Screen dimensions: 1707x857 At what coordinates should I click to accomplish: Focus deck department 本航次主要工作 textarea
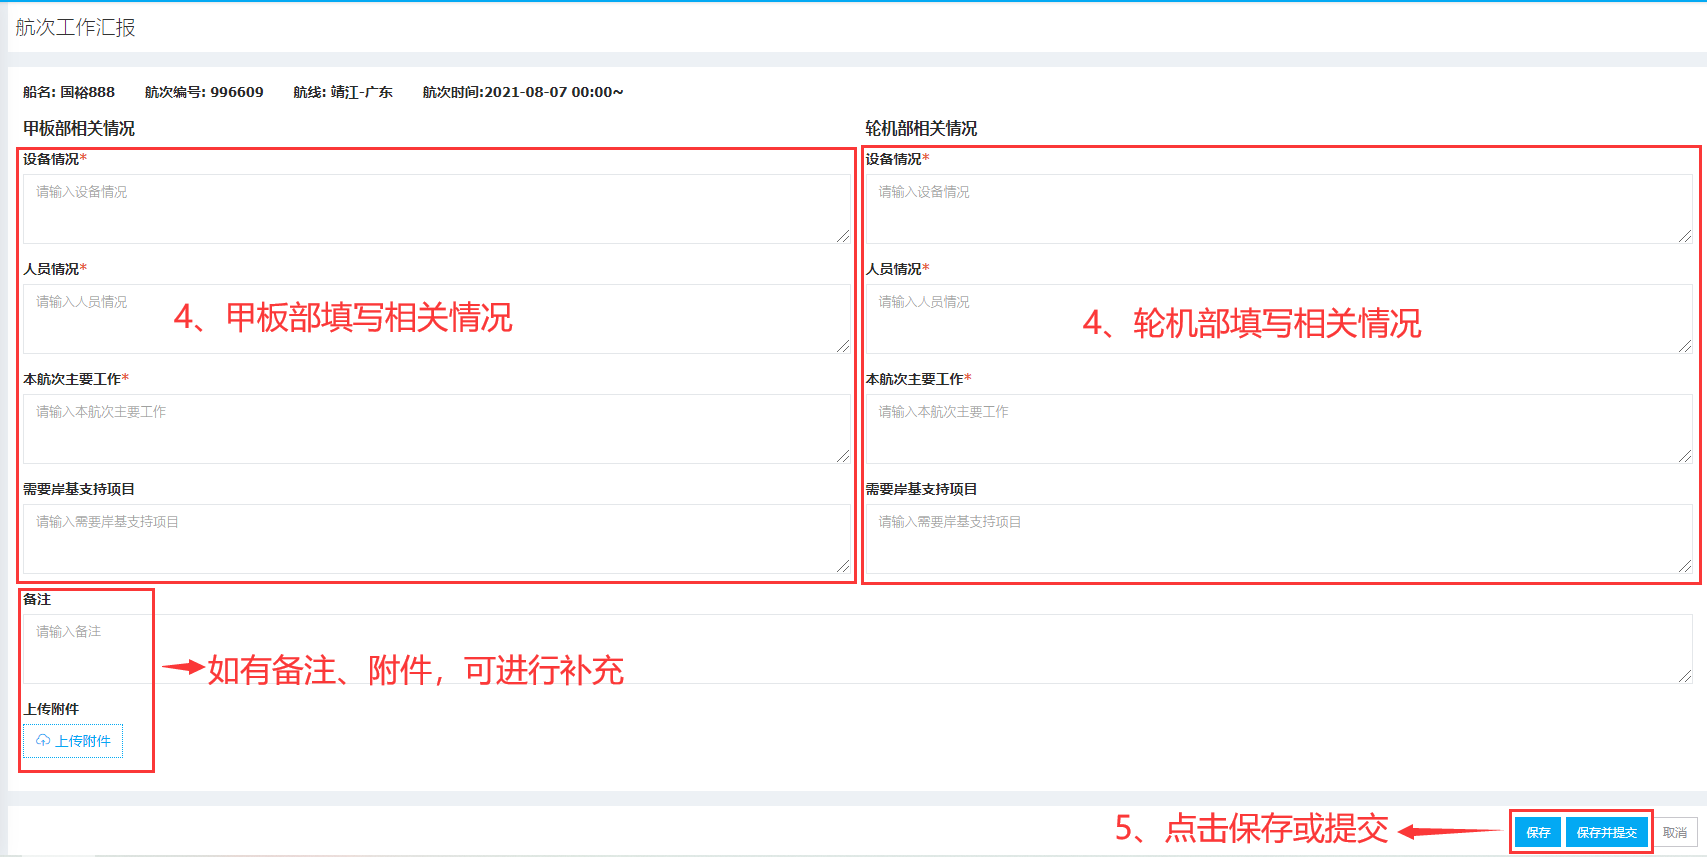click(x=437, y=429)
